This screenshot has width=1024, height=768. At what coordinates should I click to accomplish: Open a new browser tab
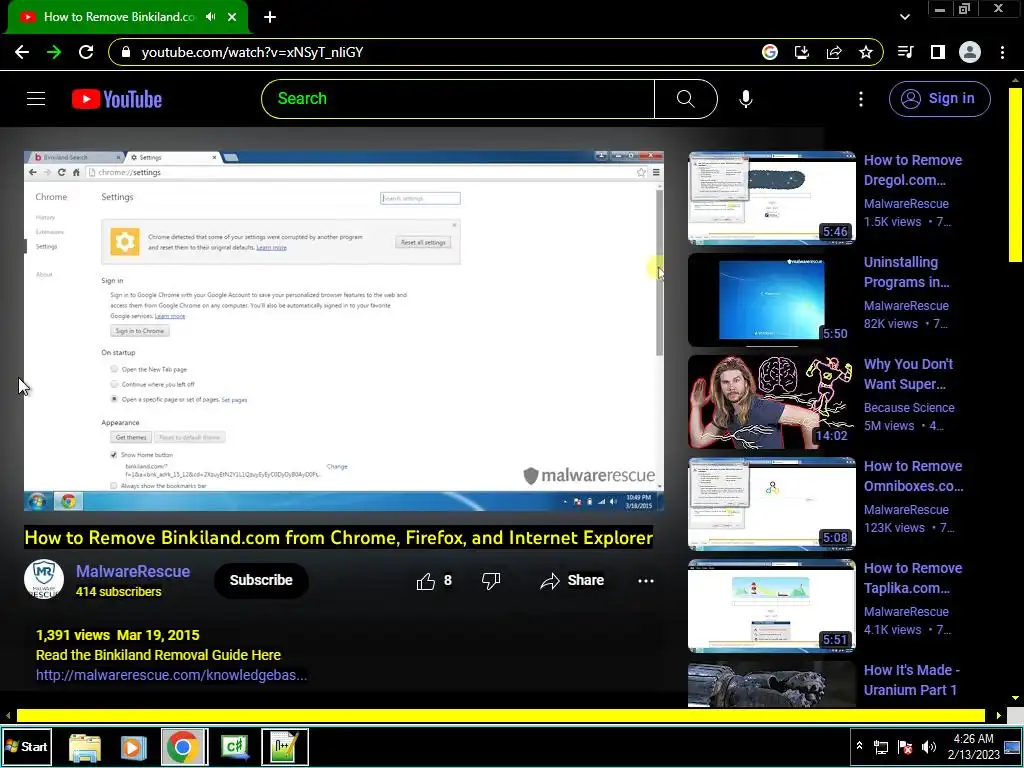pyautogui.click(x=270, y=17)
